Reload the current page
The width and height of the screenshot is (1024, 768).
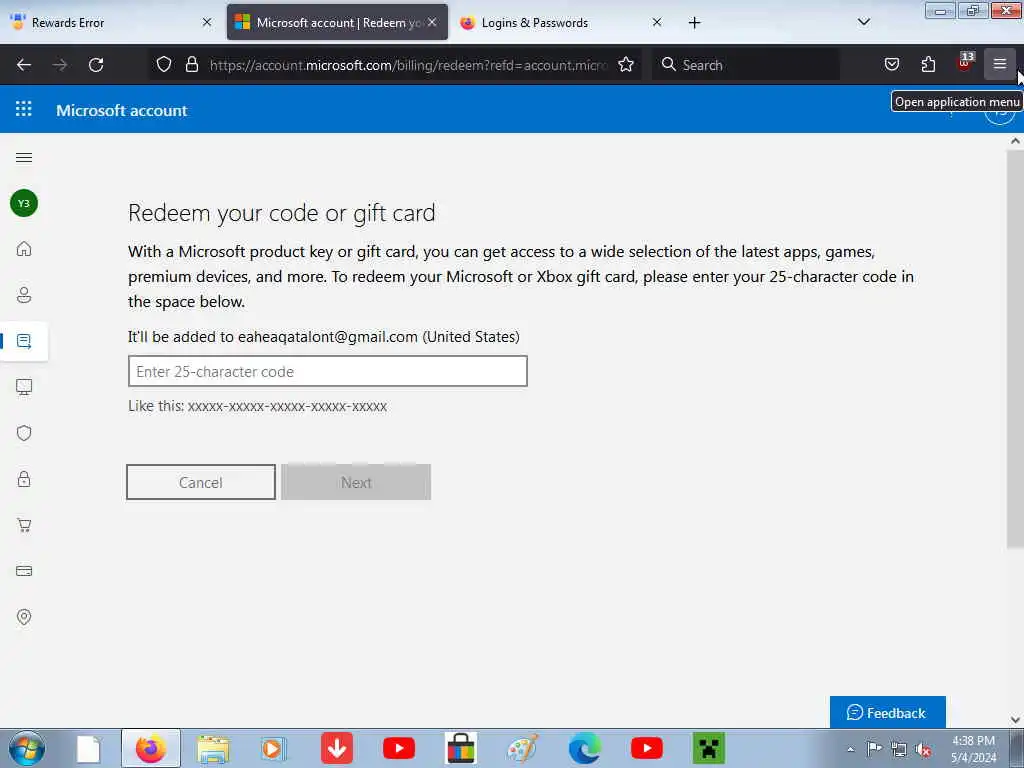coord(96,65)
